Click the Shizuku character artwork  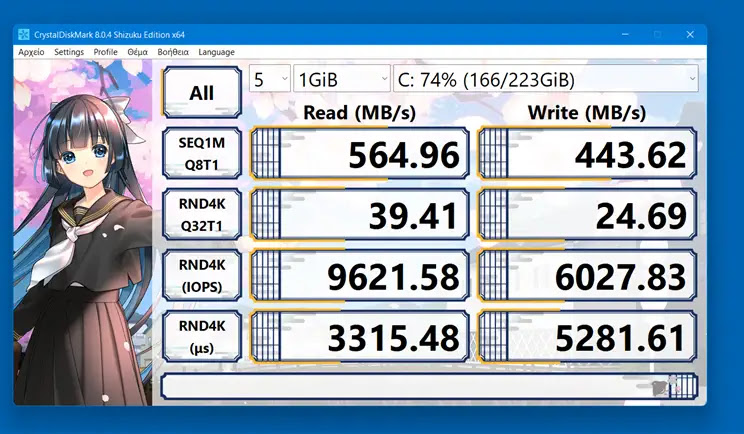83,232
